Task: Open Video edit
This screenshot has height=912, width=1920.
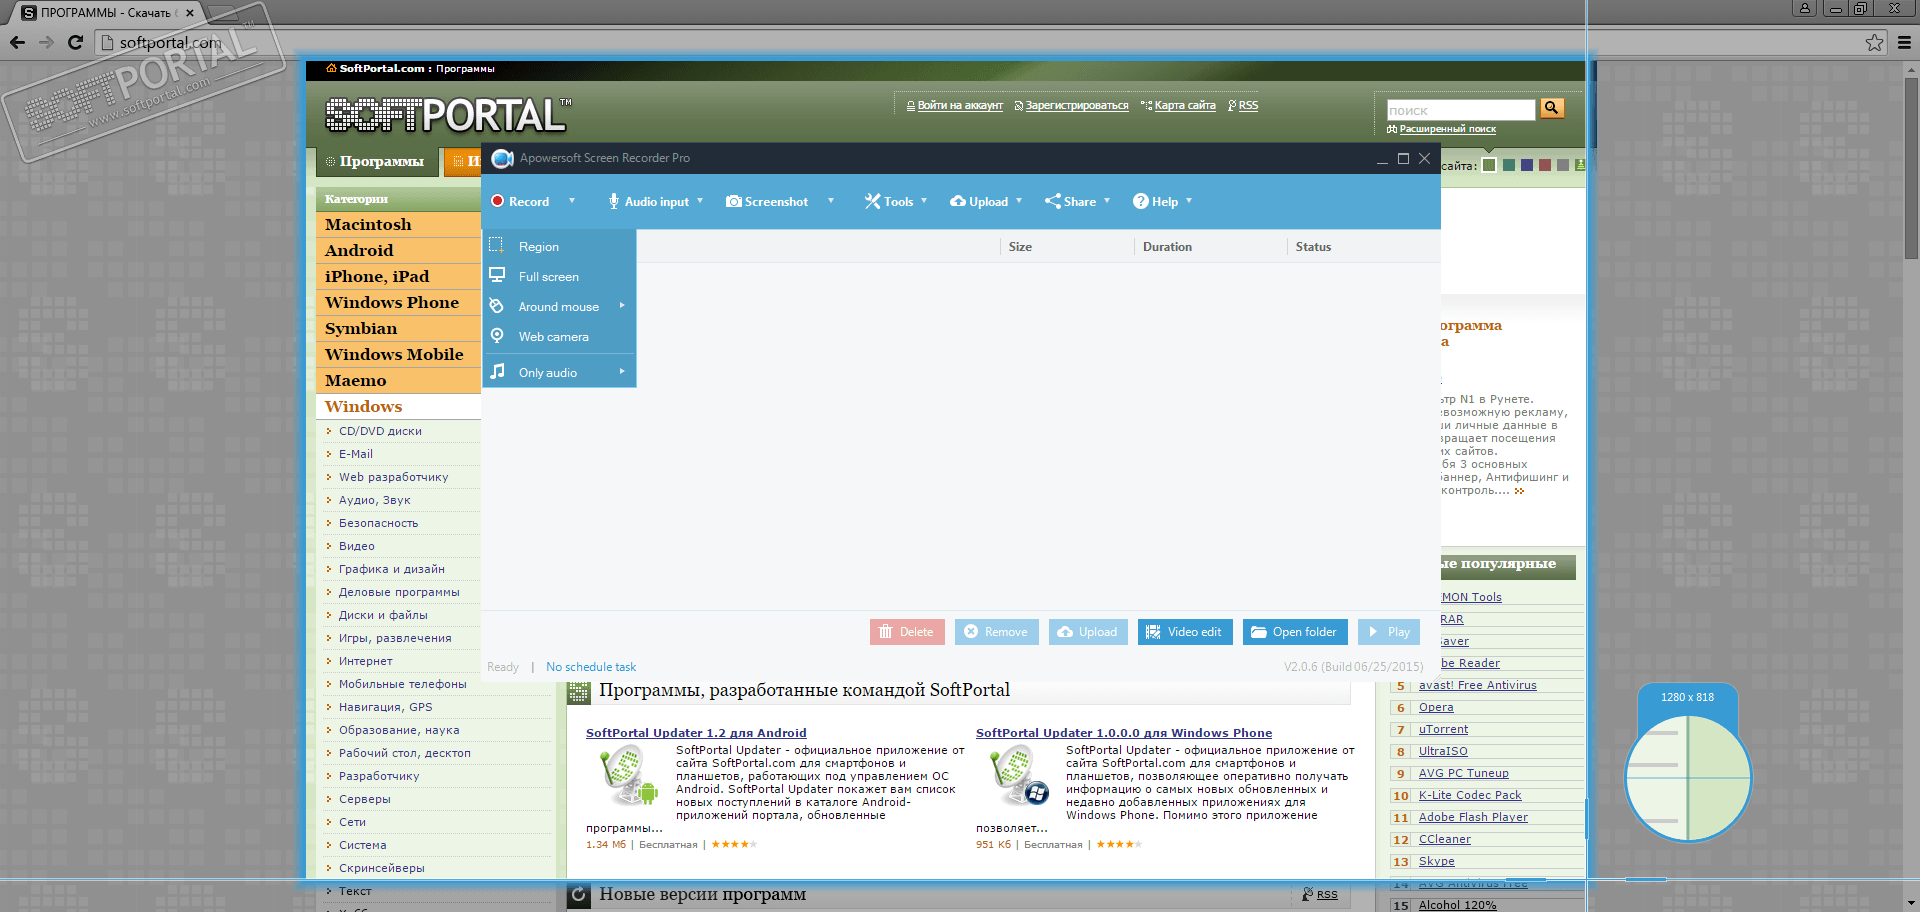Action: pyautogui.click(x=1185, y=632)
